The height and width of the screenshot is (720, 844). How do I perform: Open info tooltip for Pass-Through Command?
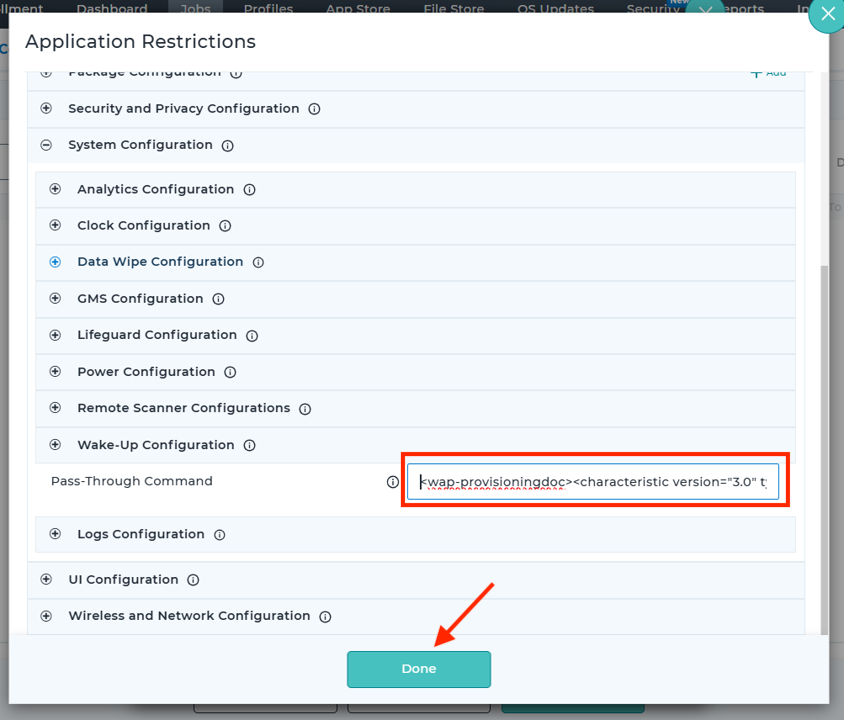(x=392, y=482)
